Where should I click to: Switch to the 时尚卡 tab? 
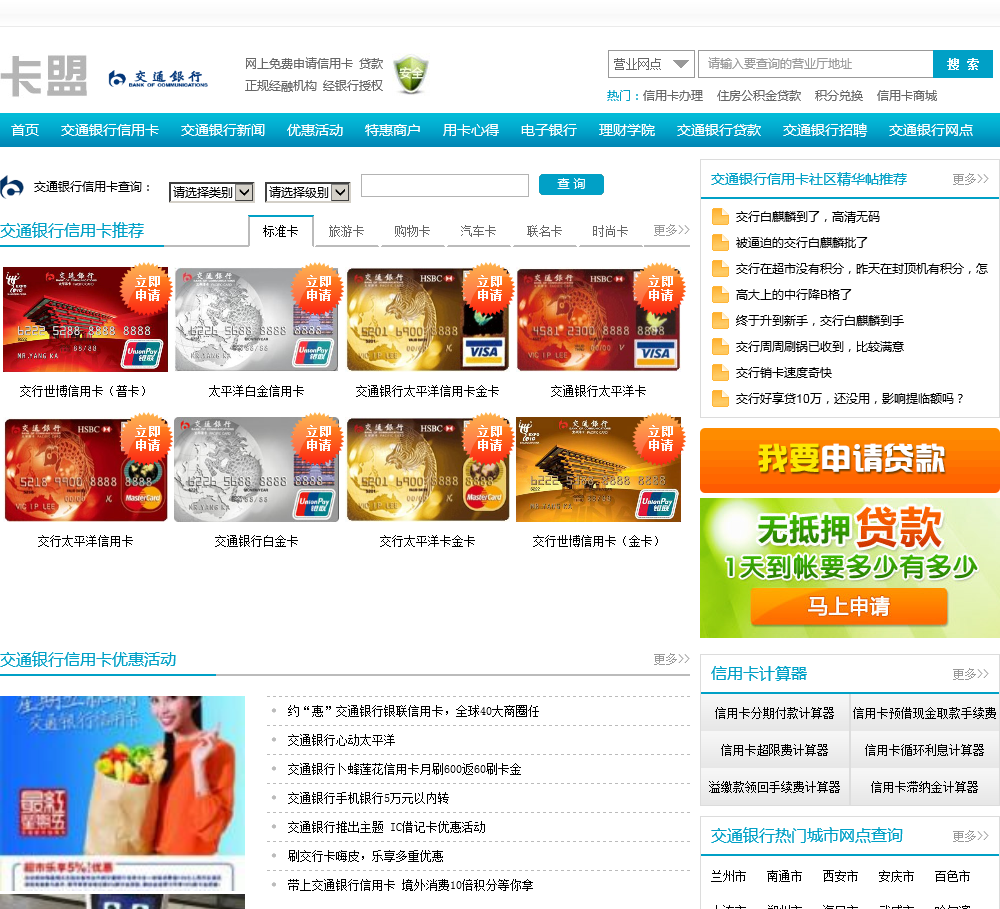click(610, 231)
